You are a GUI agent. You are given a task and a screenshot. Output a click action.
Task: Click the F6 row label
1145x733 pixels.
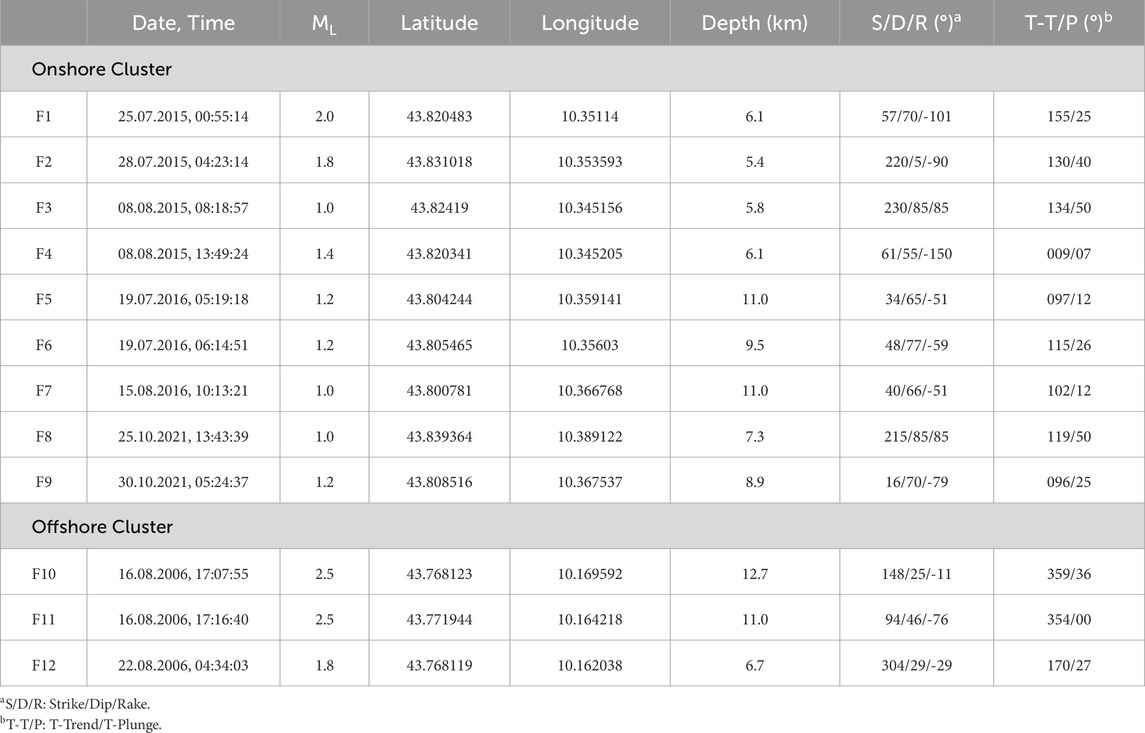[44, 345]
